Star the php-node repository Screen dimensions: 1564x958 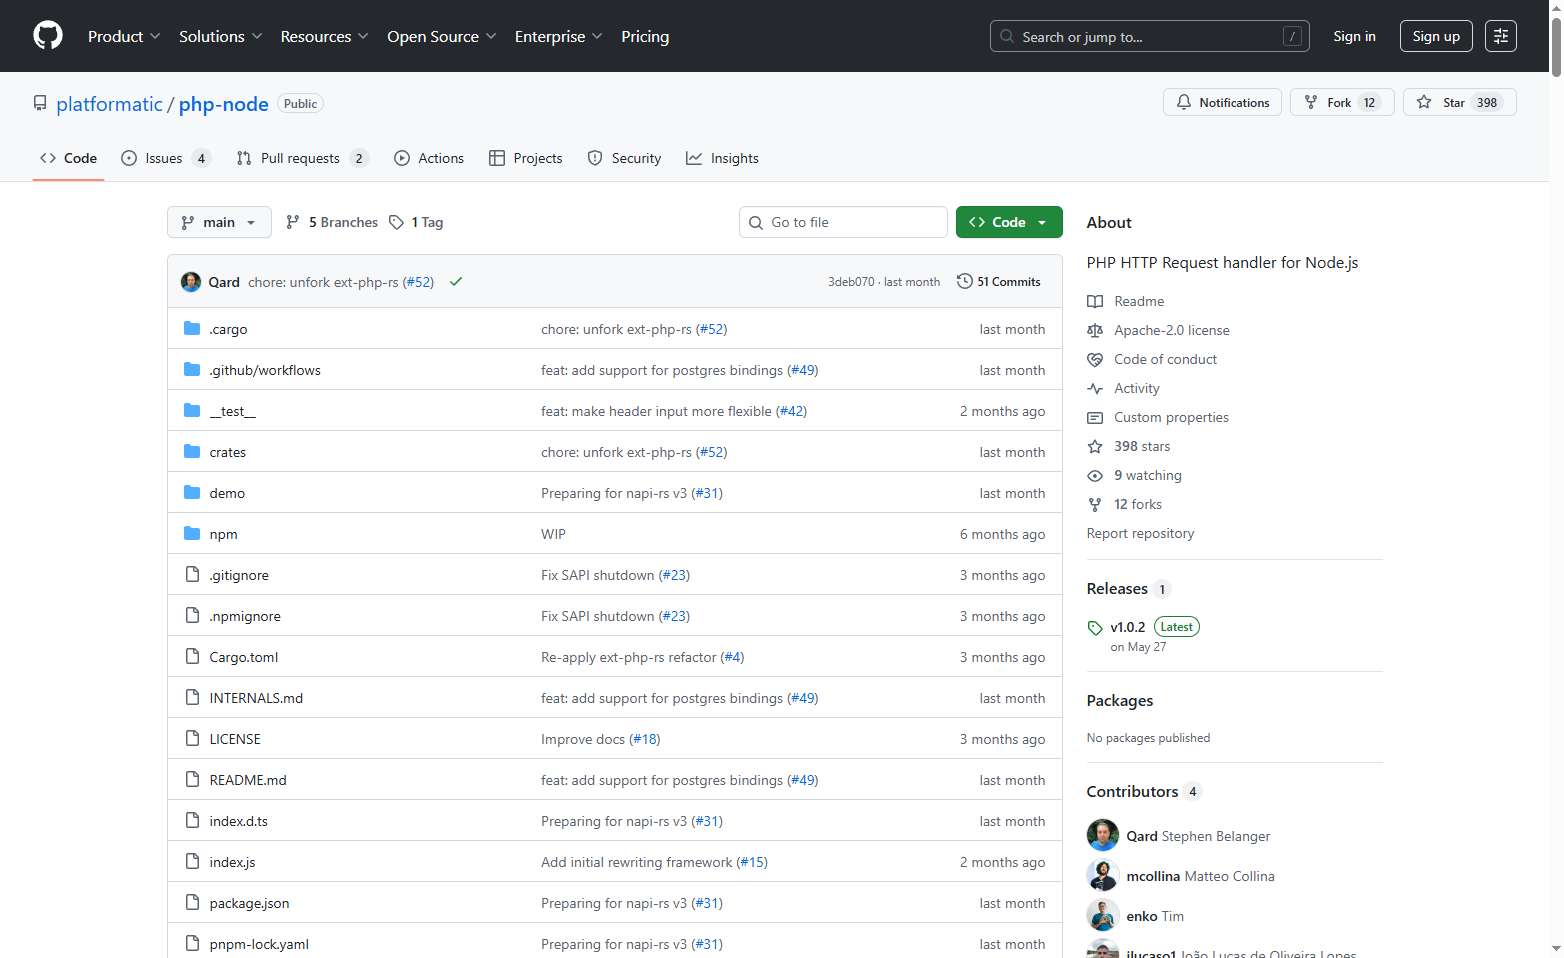click(1459, 102)
